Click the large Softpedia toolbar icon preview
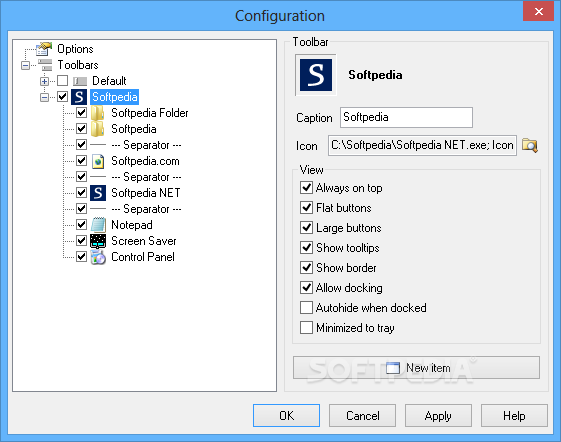561x442 pixels. [x=316, y=75]
